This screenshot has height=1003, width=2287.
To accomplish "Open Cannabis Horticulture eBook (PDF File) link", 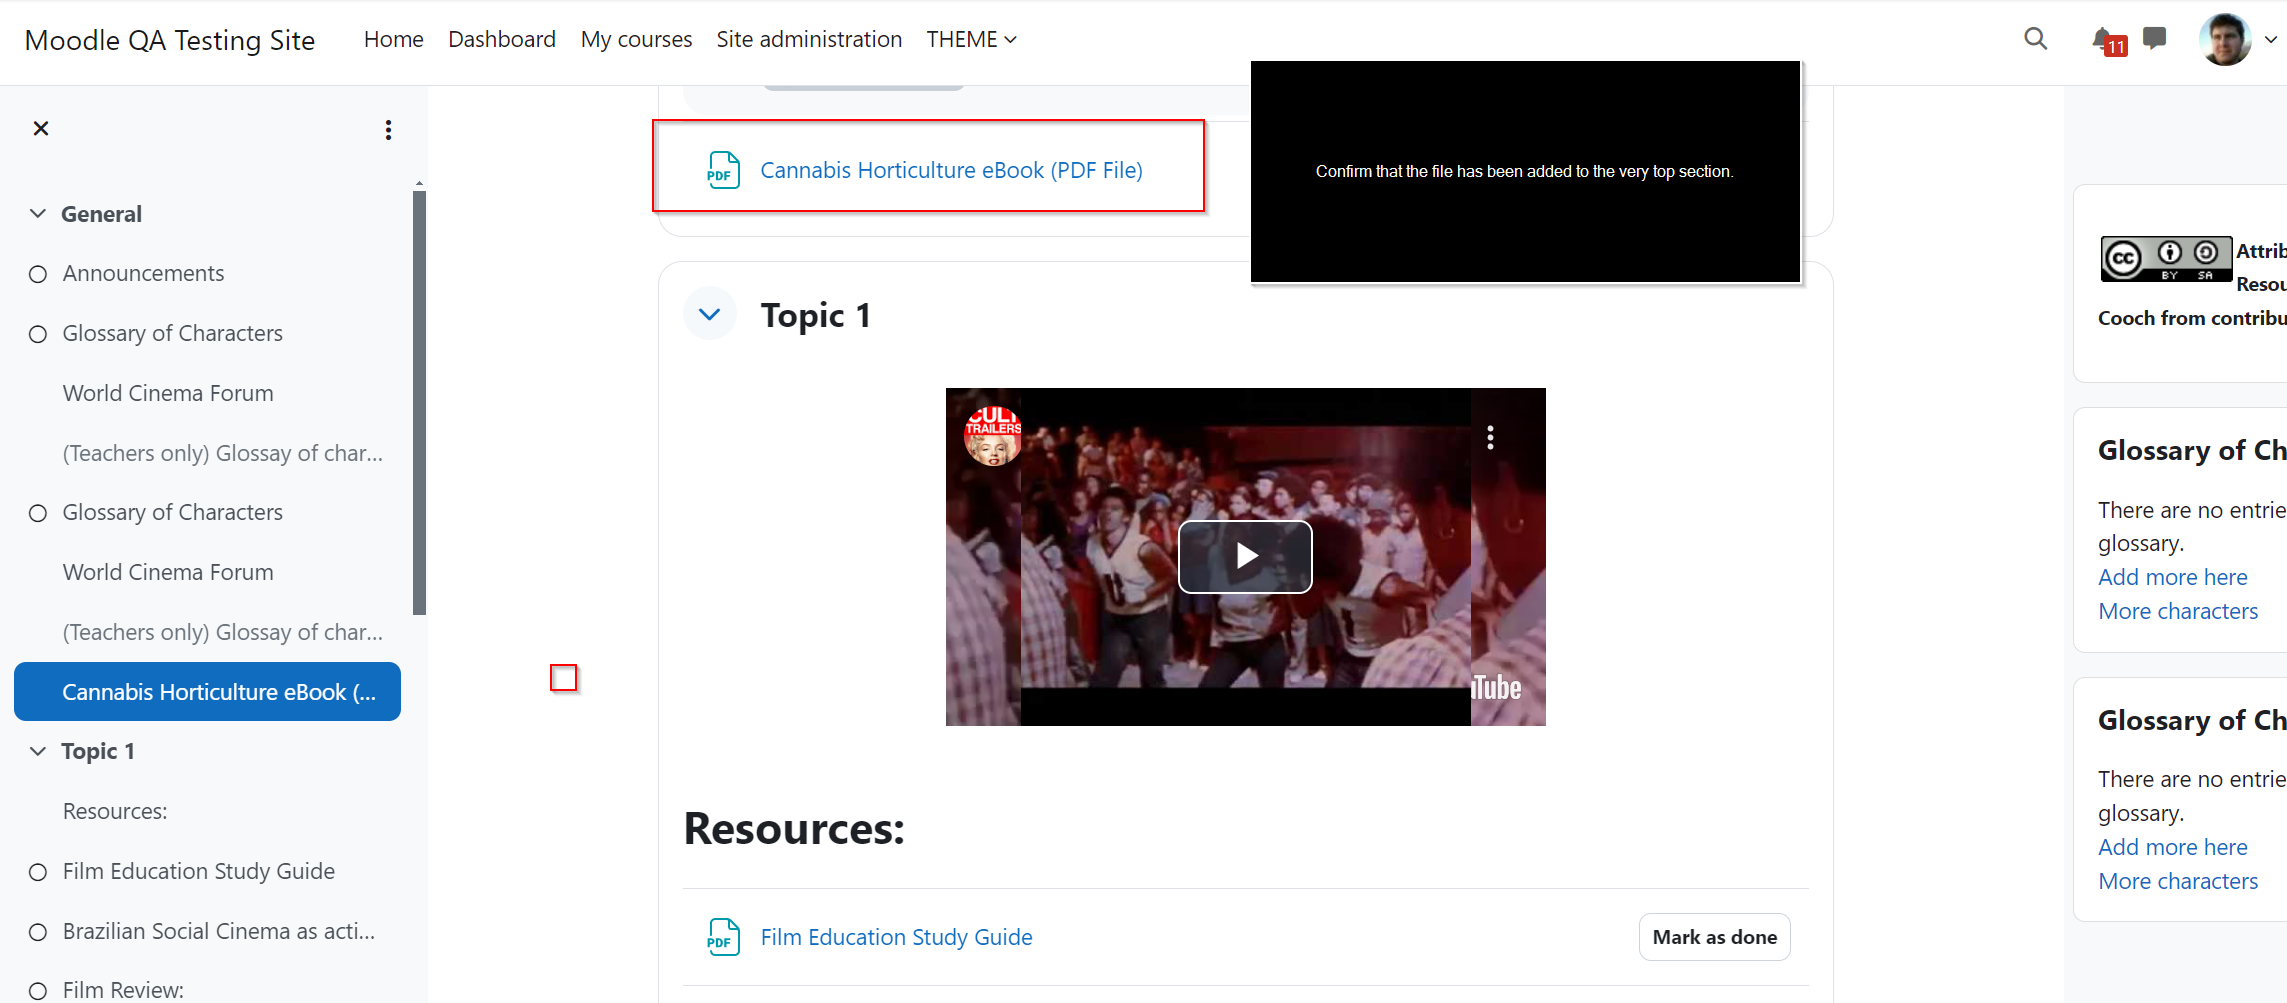I will pyautogui.click(x=951, y=170).
